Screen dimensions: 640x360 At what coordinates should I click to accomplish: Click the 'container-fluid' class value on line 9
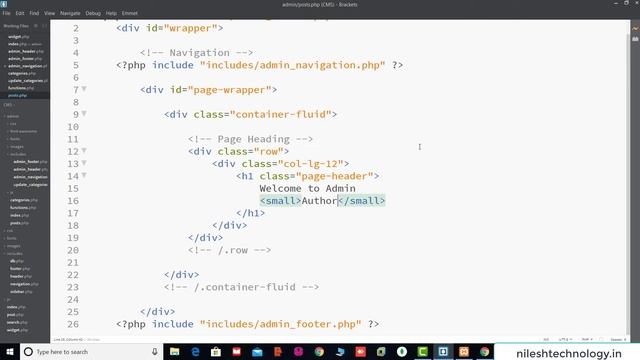(280, 114)
